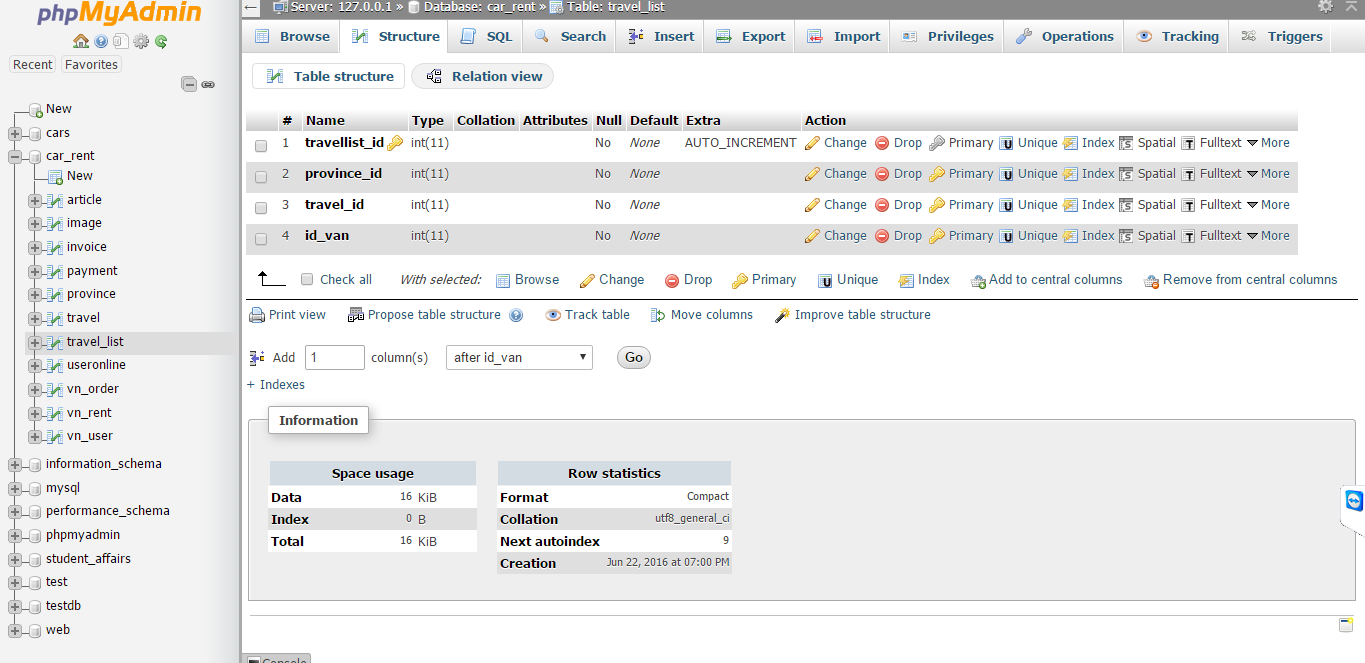
Task: Open the Export tab
Action: pos(750,37)
